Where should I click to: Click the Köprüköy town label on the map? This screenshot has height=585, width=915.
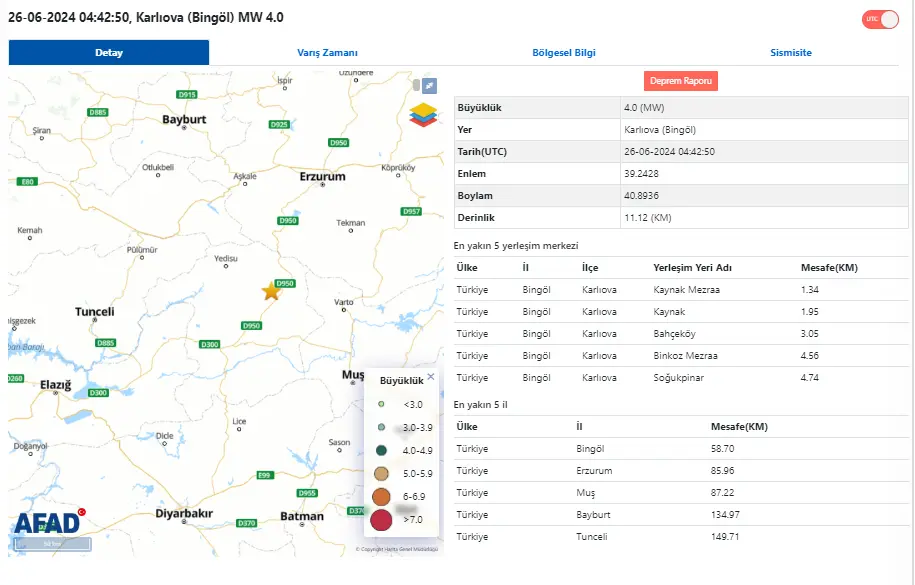click(398, 168)
